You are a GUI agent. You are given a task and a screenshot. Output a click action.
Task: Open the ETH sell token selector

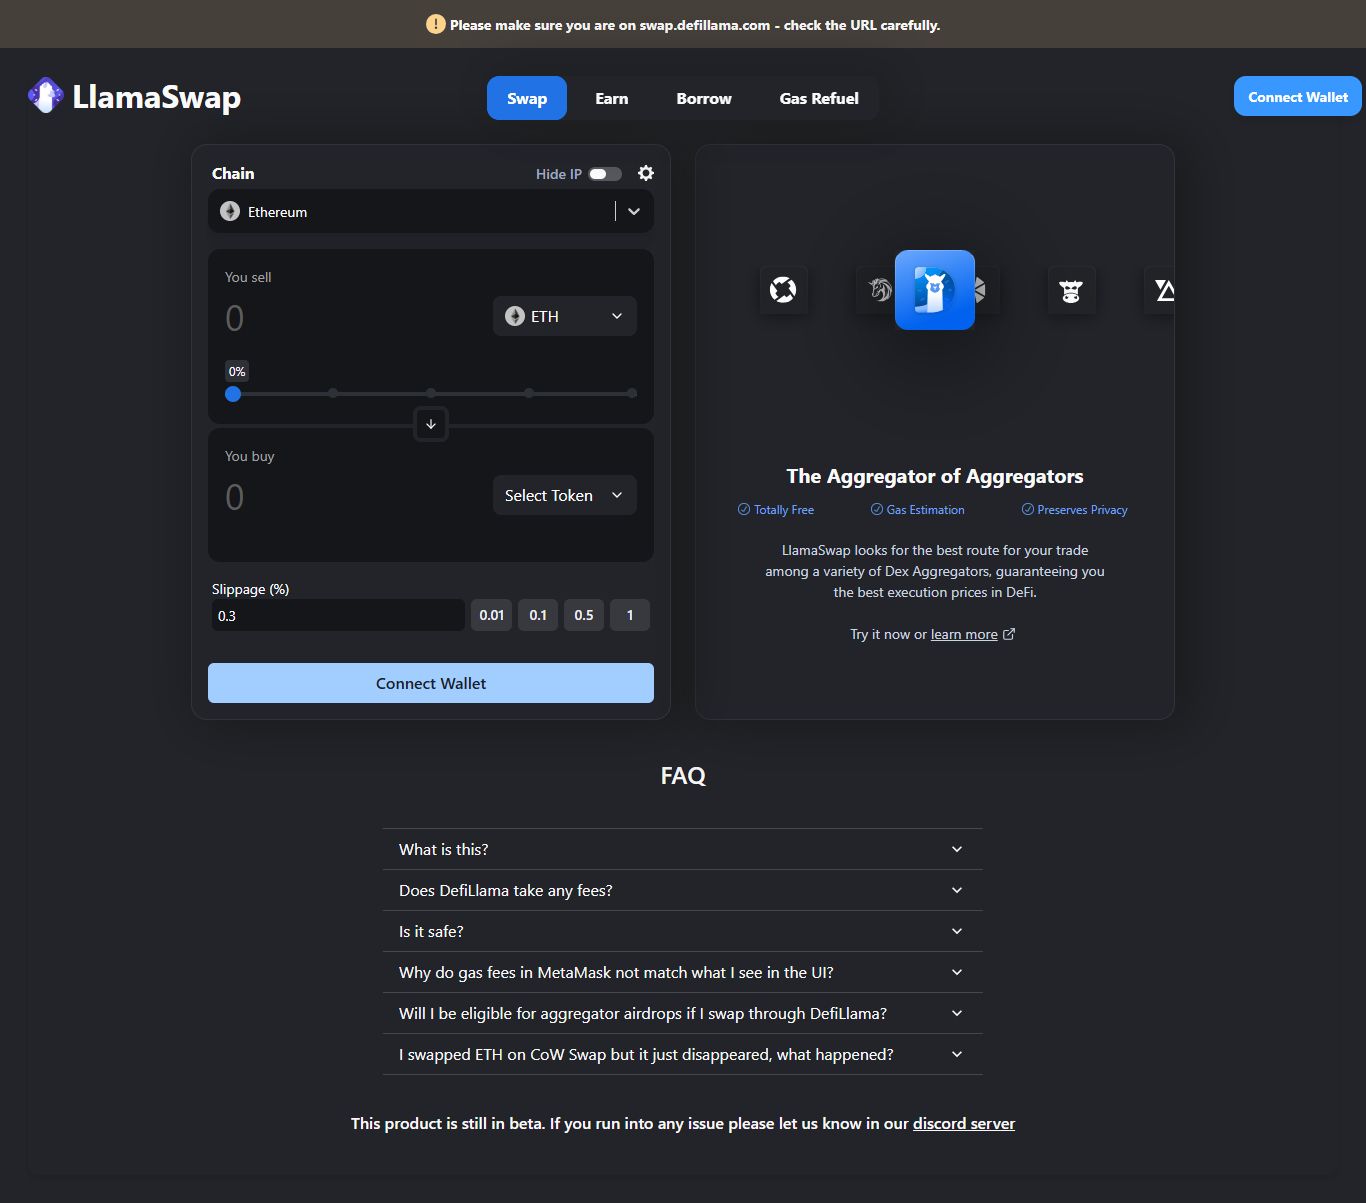click(x=565, y=316)
